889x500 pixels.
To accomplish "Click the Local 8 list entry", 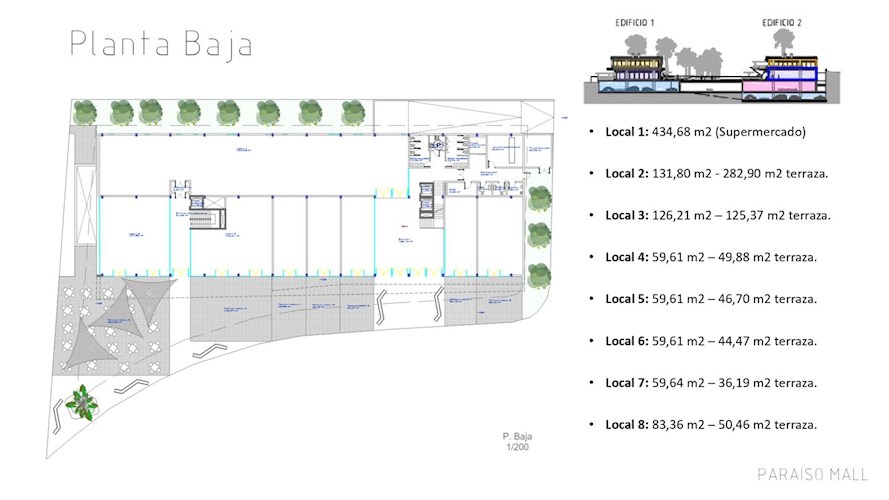I will [x=711, y=425].
